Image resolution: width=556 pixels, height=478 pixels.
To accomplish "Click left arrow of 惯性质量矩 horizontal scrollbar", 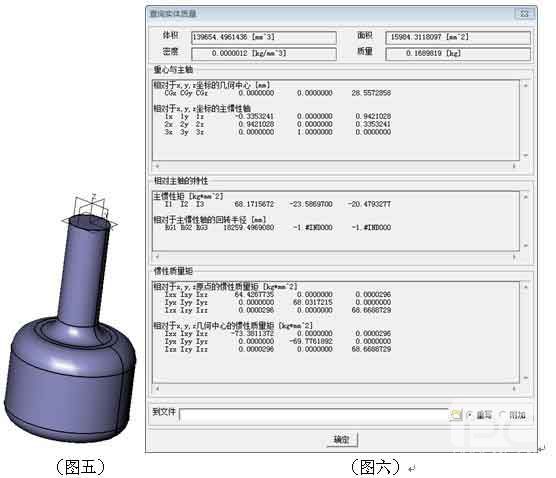I will (x=157, y=389).
